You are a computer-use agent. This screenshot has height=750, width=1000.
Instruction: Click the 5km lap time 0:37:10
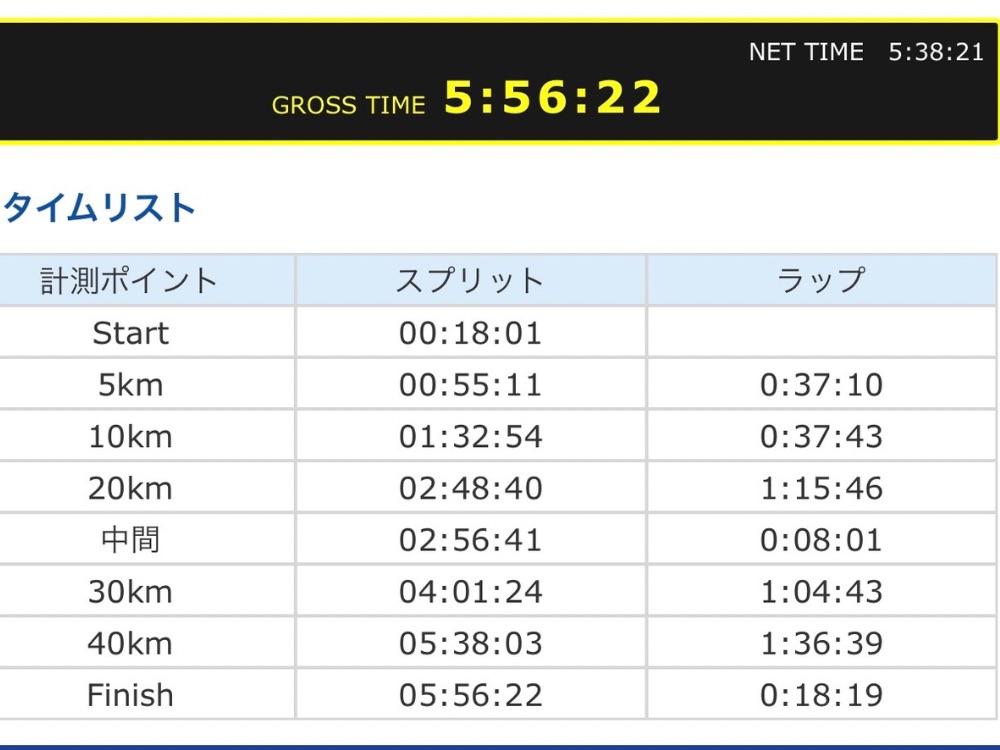tap(821, 385)
